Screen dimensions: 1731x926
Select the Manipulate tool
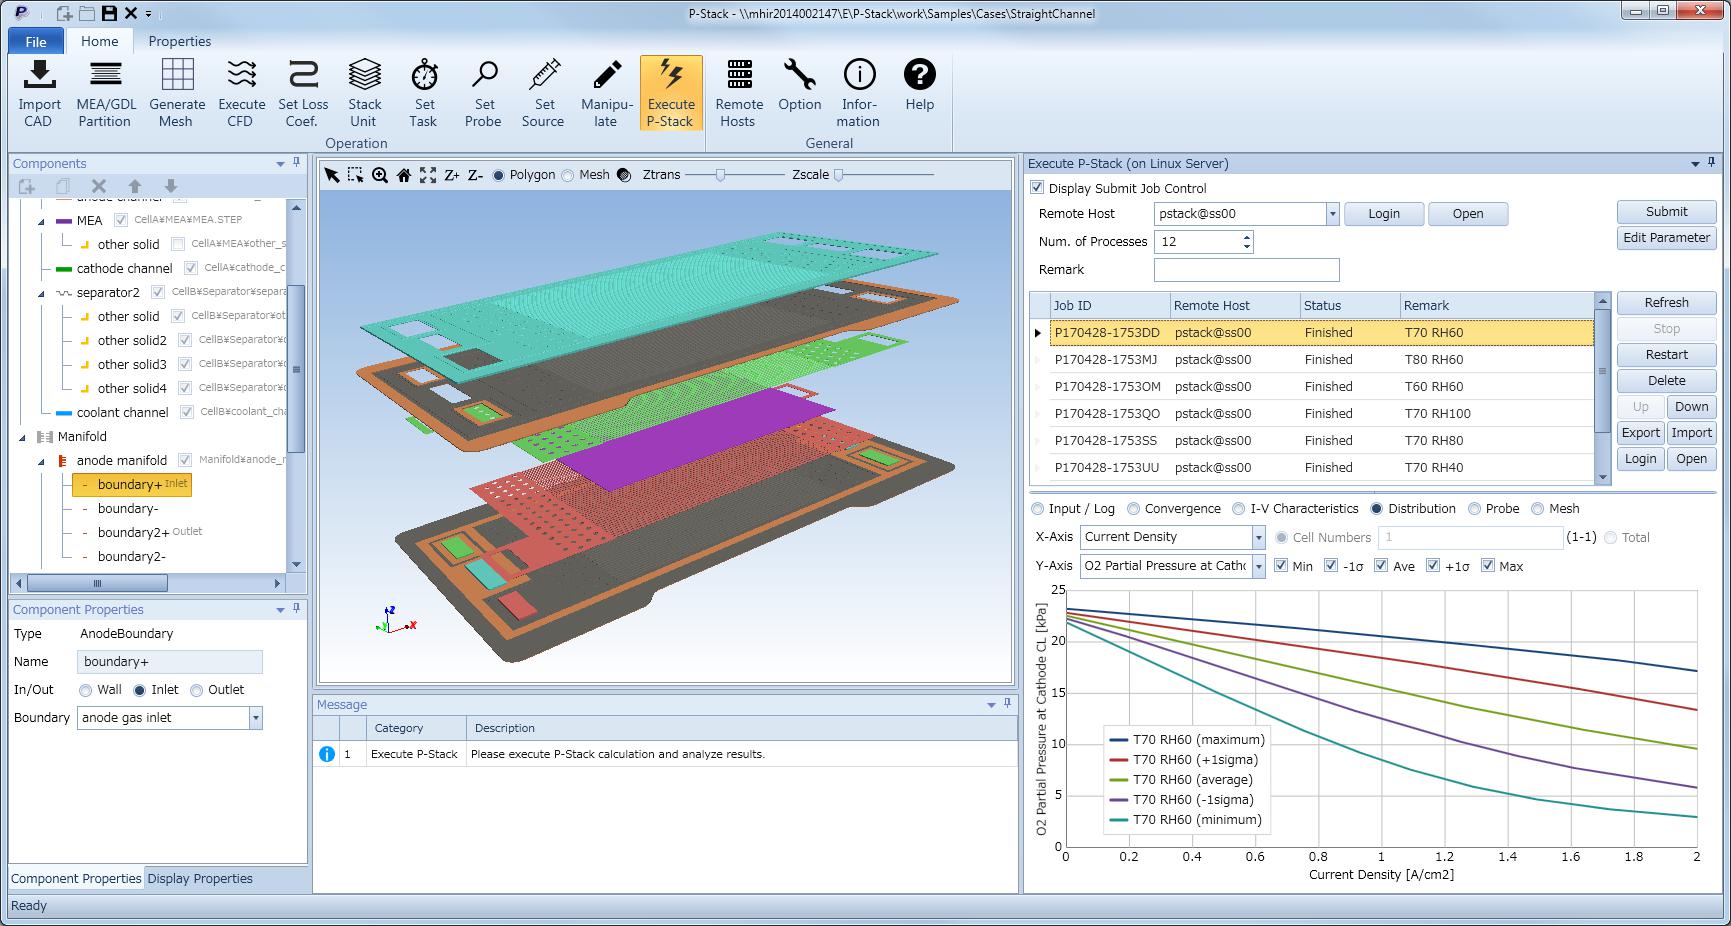[x=606, y=93]
